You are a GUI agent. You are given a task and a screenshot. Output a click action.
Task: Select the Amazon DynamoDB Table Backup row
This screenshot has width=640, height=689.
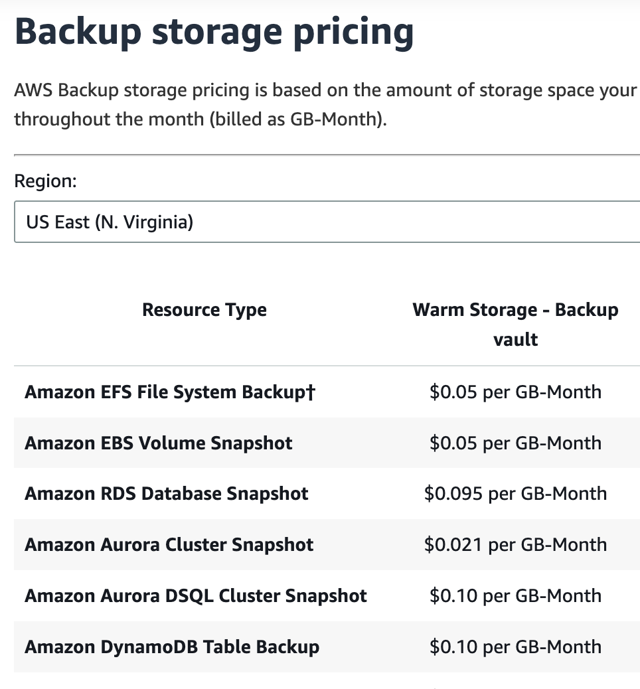[x=327, y=646]
